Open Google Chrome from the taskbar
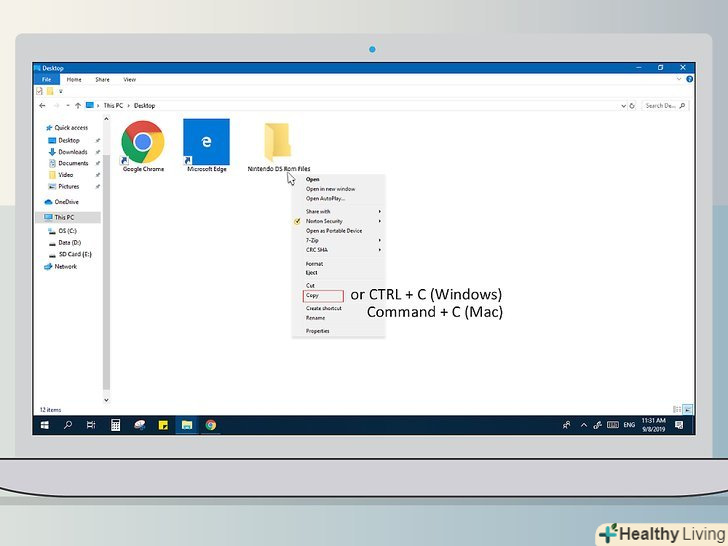The height and width of the screenshot is (546, 728). tap(211, 425)
